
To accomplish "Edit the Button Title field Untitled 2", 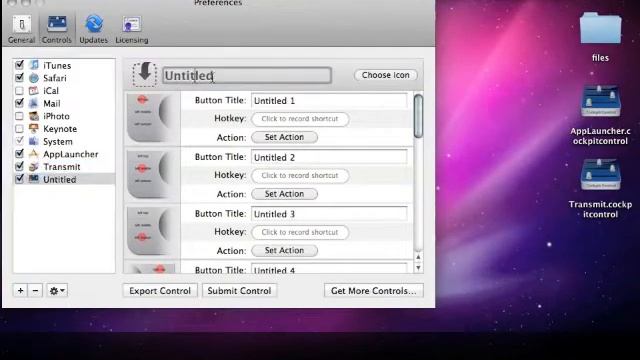I will (x=329, y=158).
